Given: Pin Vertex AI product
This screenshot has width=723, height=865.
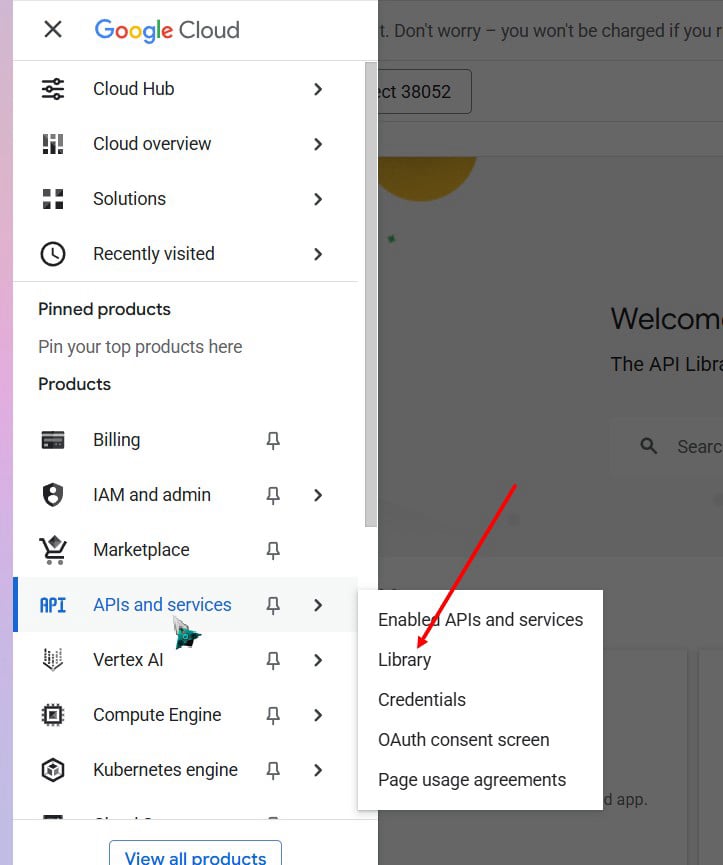Looking at the screenshot, I should click(273, 660).
